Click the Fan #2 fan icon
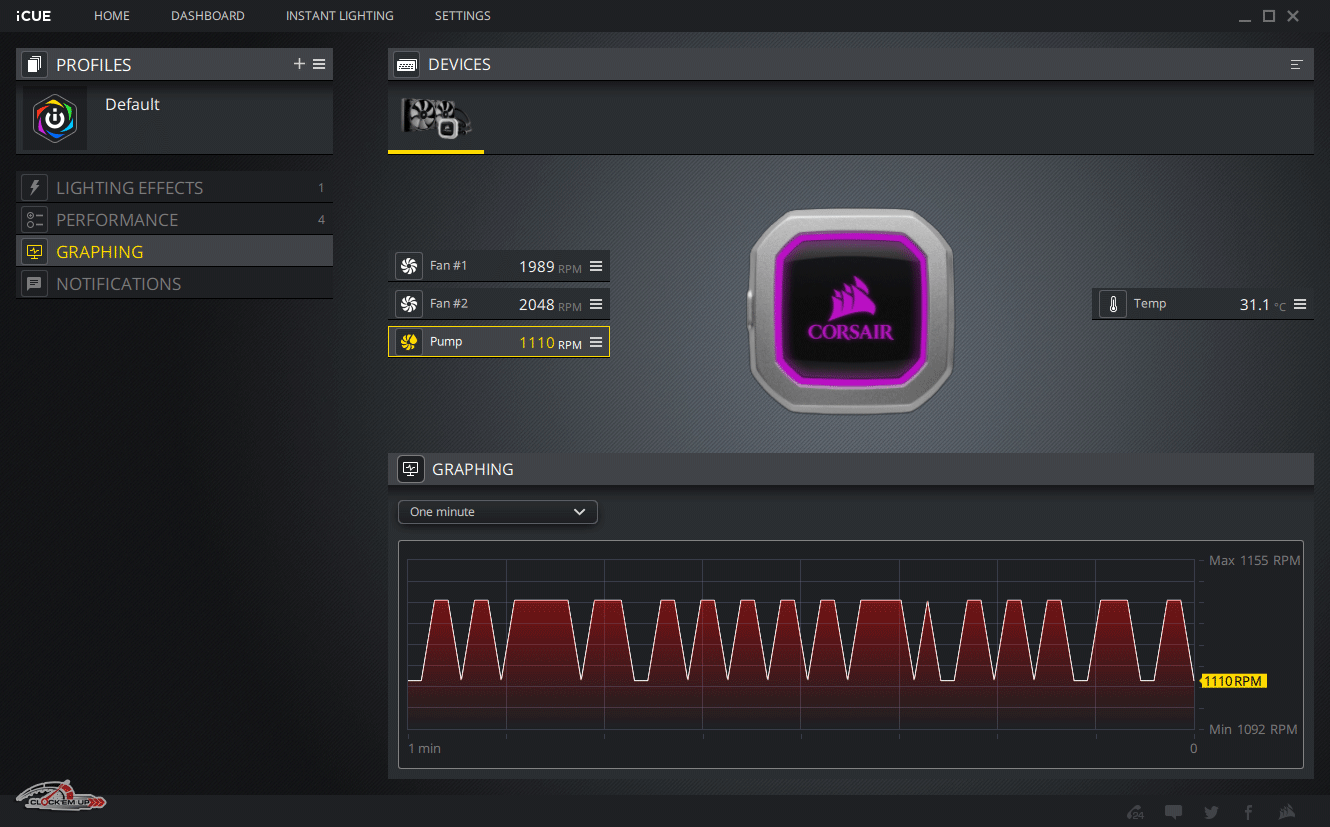1330x827 pixels. click(408, 304)
